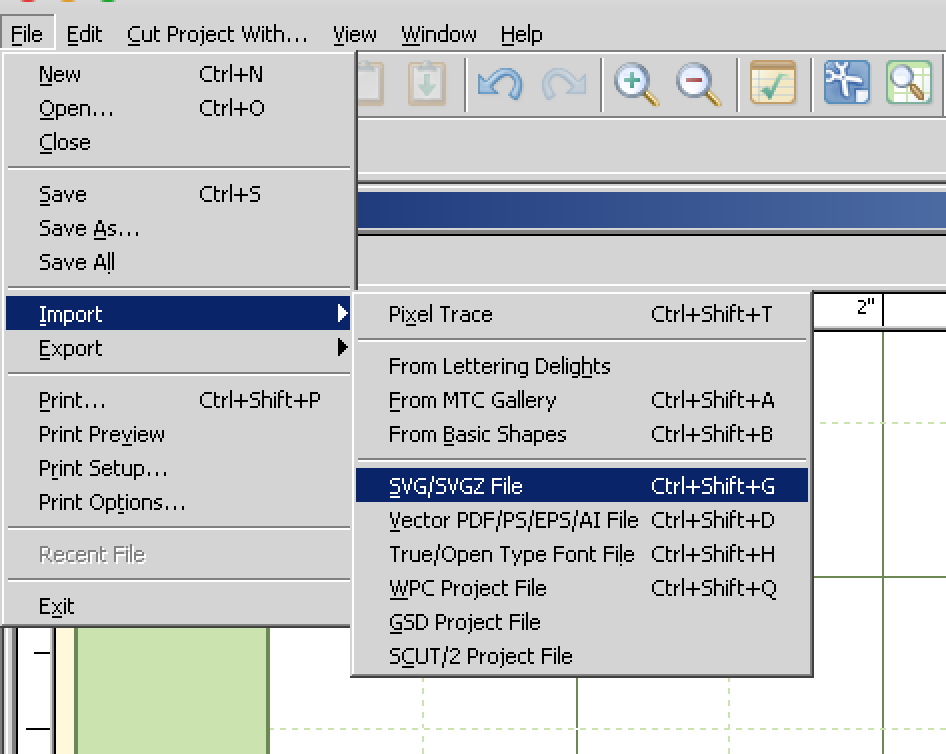
Task: Click the Redo arrow icon
Action: [x=563, y=83]
